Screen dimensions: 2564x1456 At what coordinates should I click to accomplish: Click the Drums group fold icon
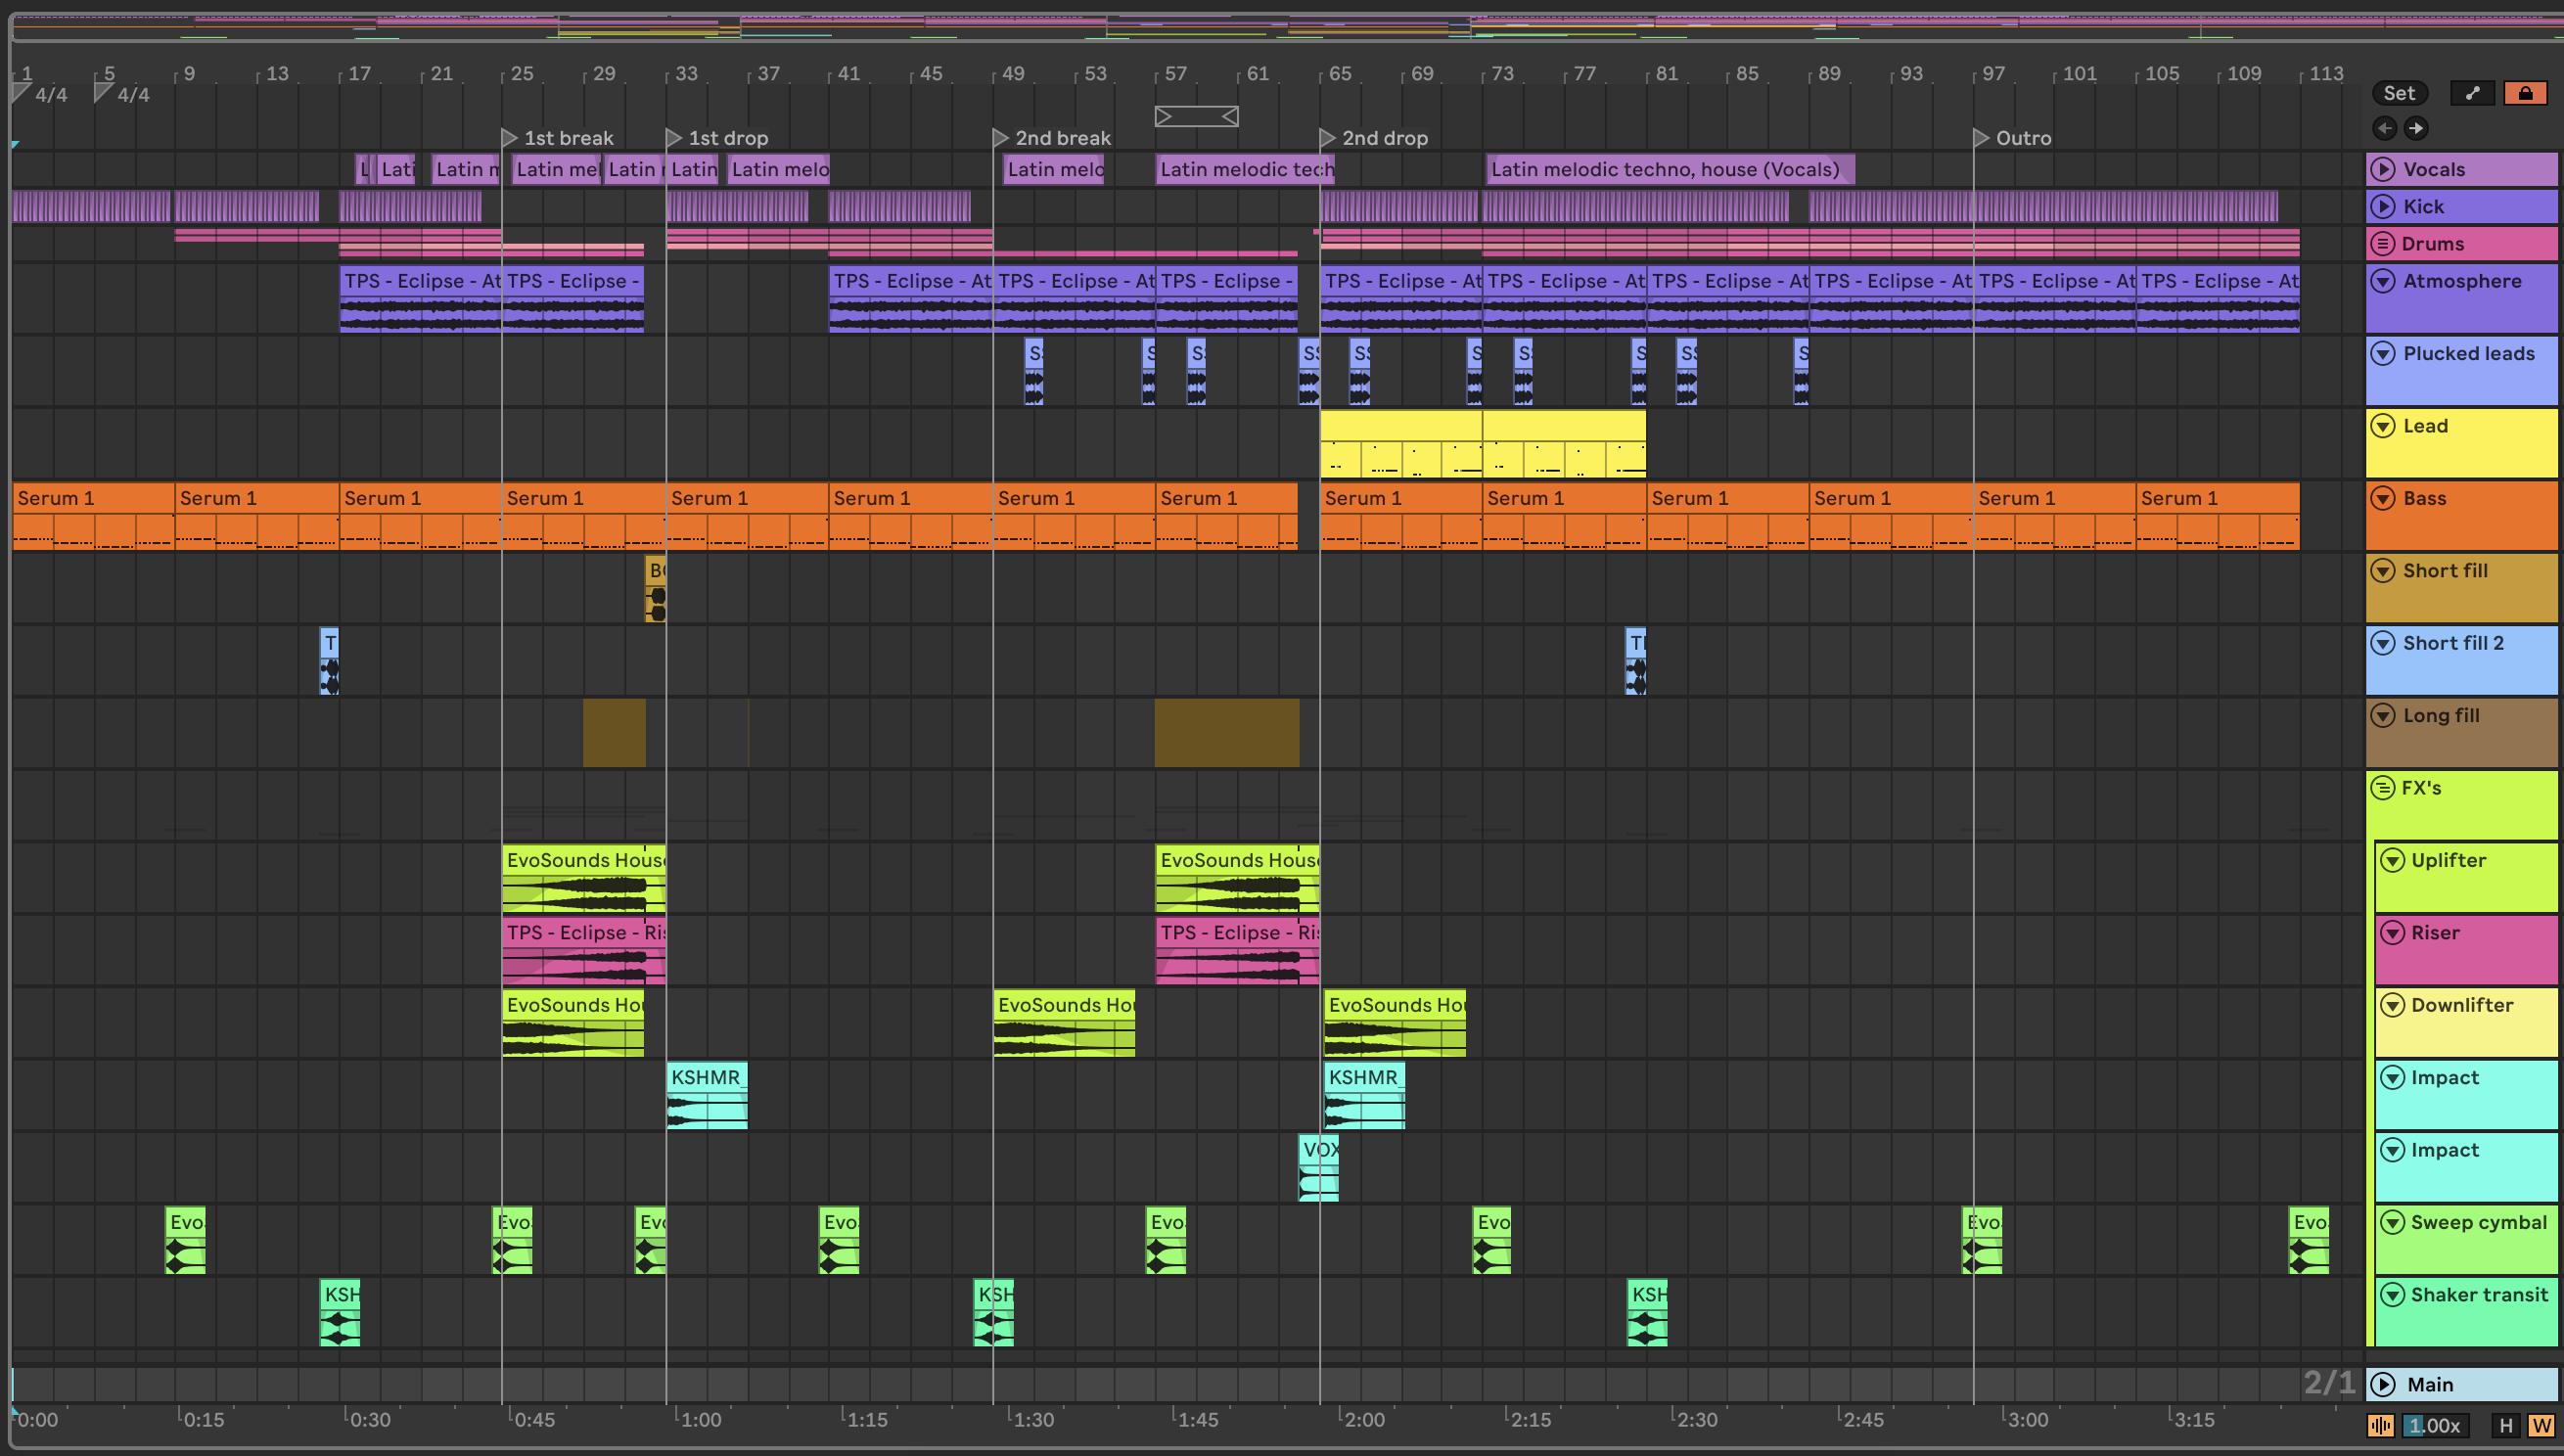(x=2383, y=244)
